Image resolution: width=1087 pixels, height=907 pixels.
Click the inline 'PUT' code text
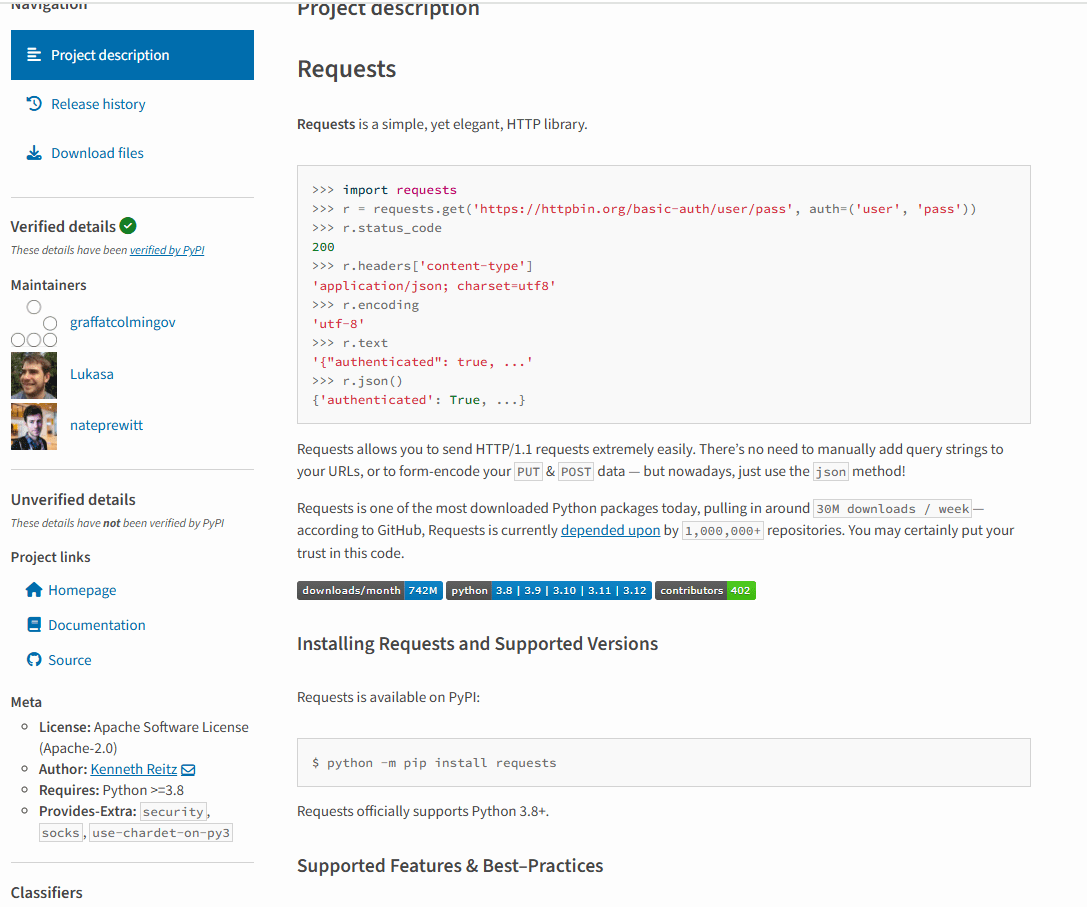coord(528,472)
